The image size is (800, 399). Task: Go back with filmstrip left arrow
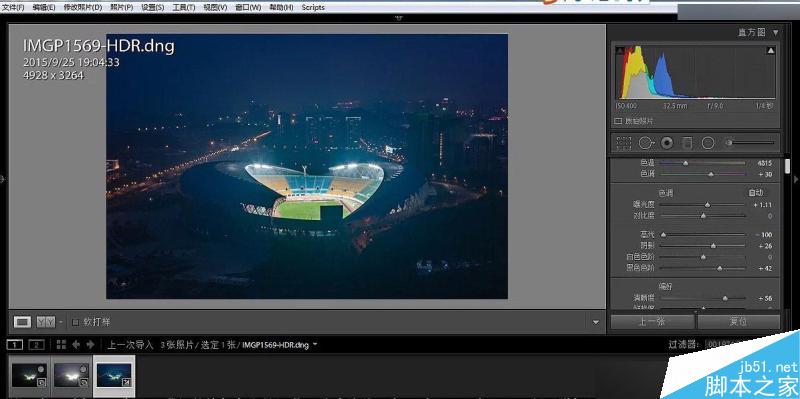coord(76,345)
